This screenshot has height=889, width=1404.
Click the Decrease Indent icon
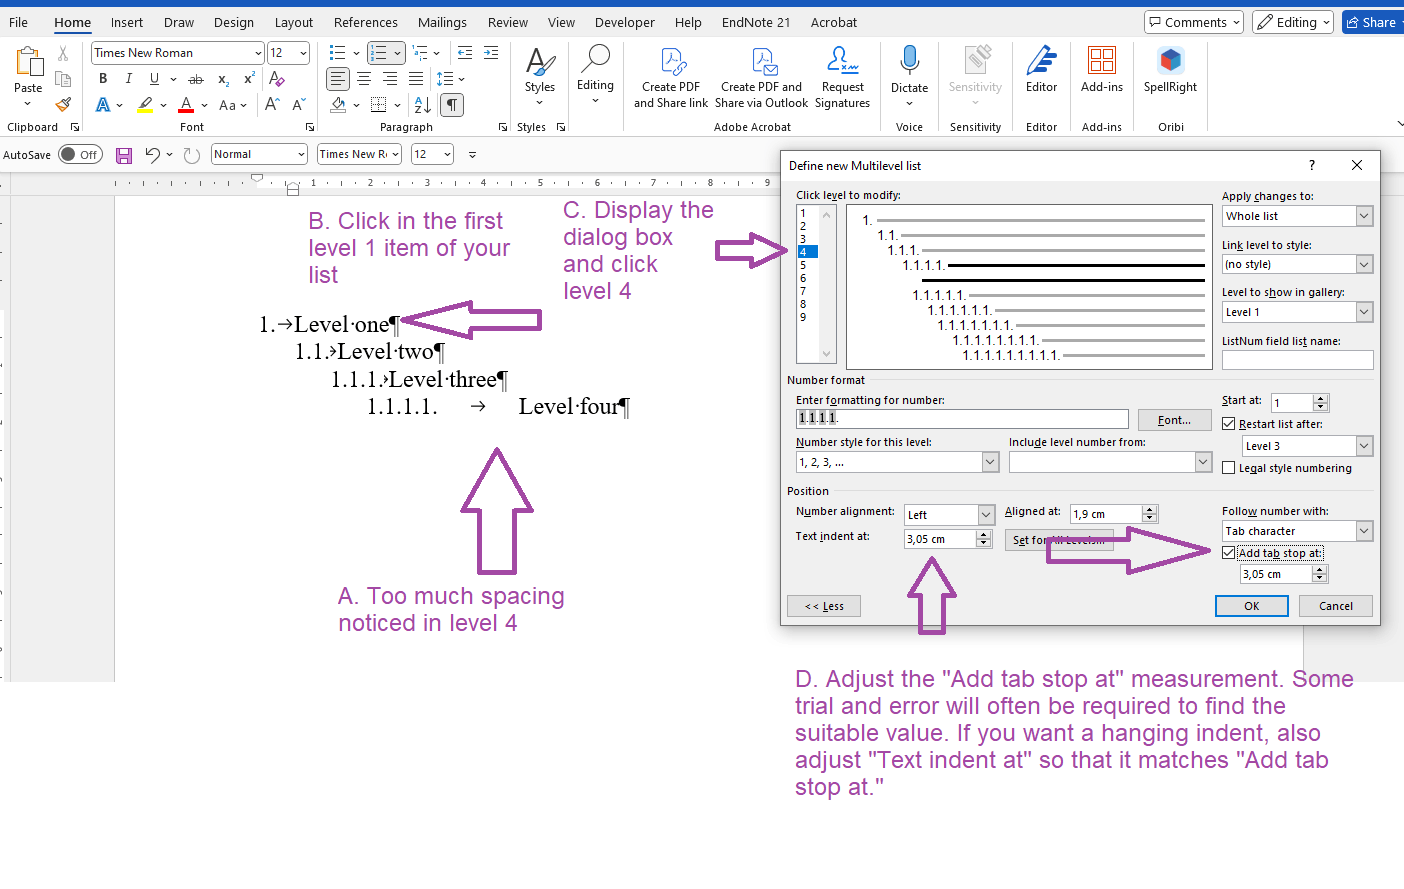[x=465, y=53]
